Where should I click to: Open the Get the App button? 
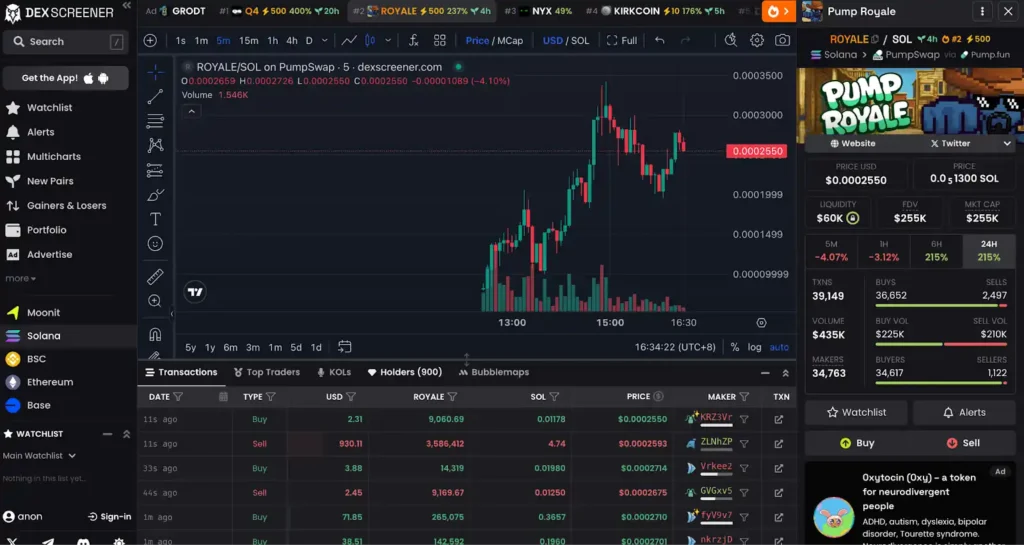[x=65, y=78]
